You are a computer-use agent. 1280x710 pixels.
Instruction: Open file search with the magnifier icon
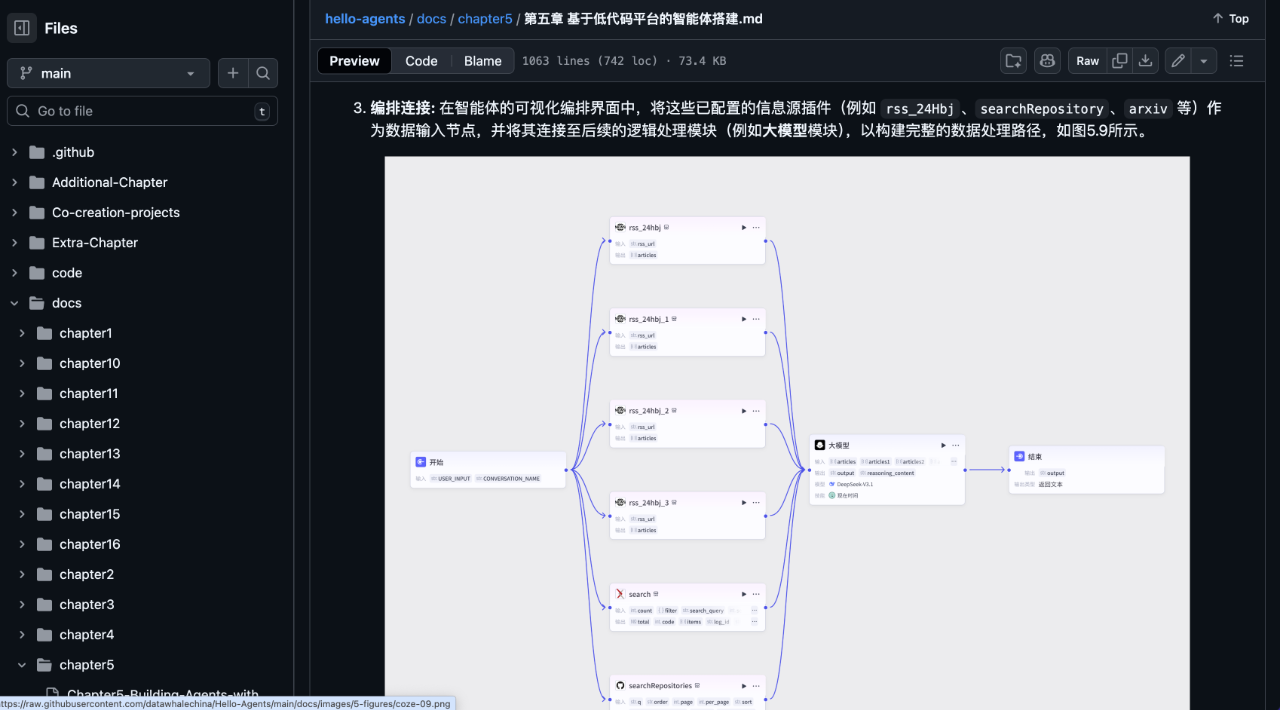pyautogui.click(x=262, y=72)
